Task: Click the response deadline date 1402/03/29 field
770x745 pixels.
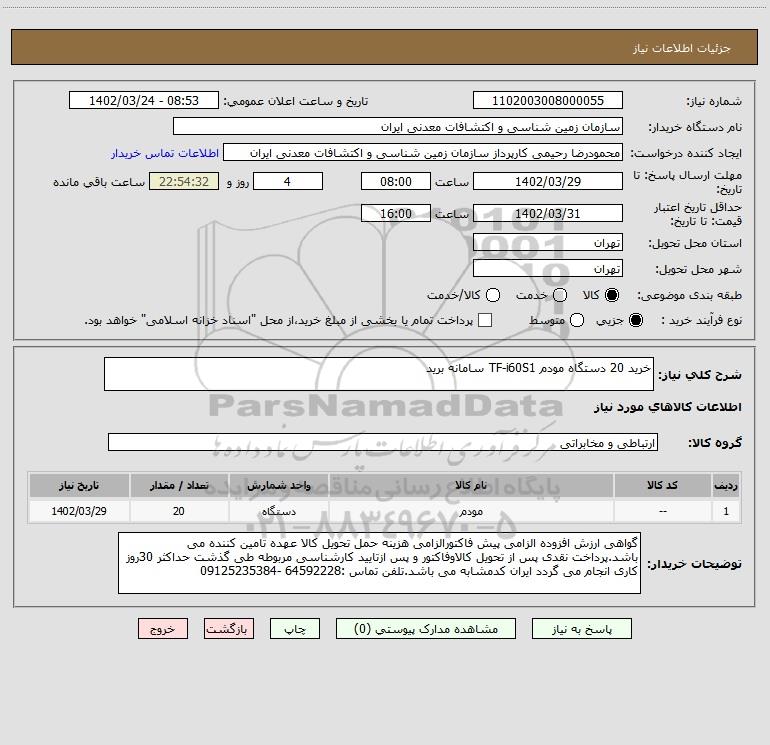Action: point(548,181)
